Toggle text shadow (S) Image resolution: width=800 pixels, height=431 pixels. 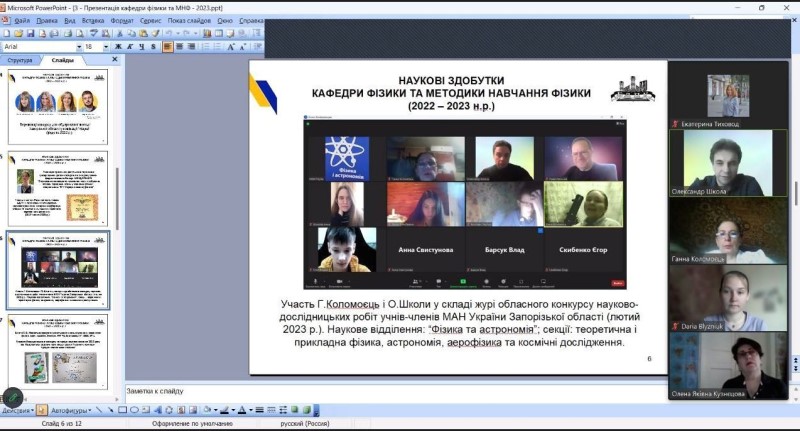pyautogui.click(x=153, y=46)
